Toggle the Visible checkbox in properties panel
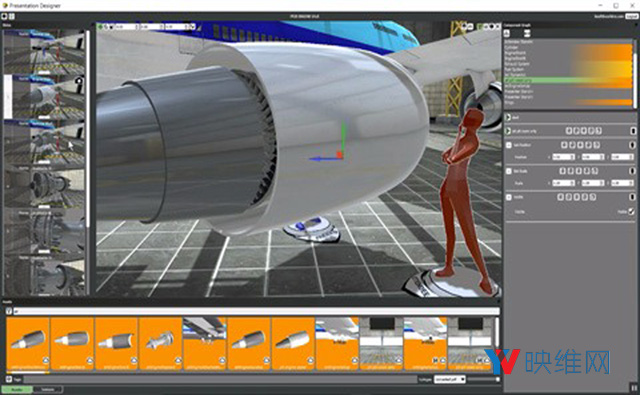This screenshot has width=640, height=395. (631, 211)
